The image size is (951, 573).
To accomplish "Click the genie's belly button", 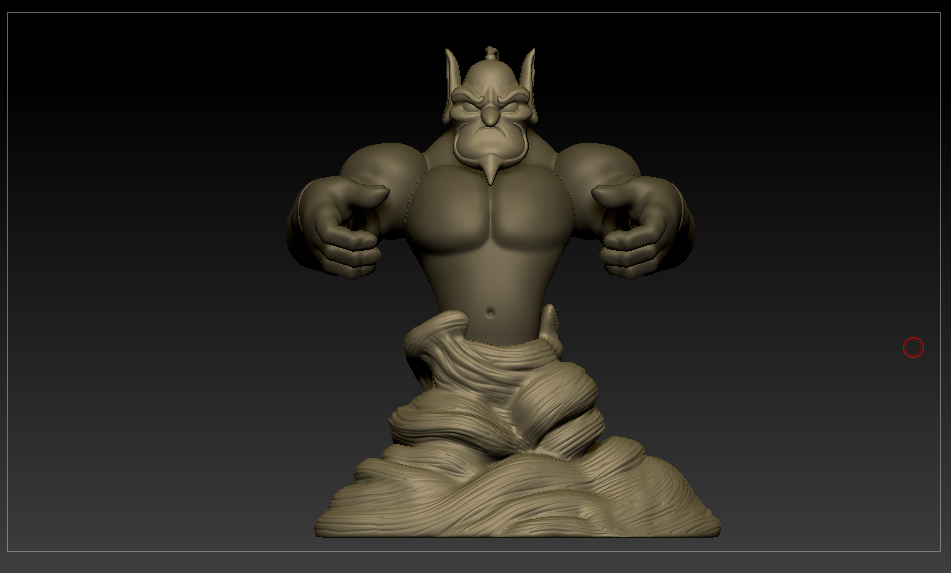I will click(491, 313).
